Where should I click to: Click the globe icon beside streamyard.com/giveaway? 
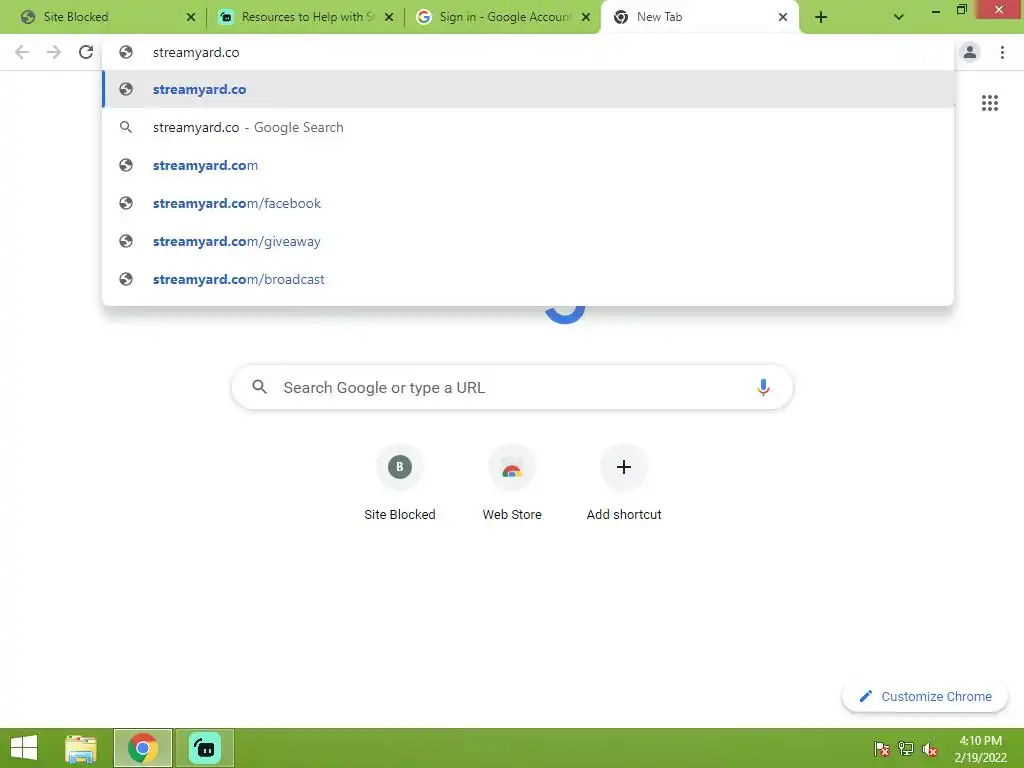pyautogui.click(x=126, y=241)
